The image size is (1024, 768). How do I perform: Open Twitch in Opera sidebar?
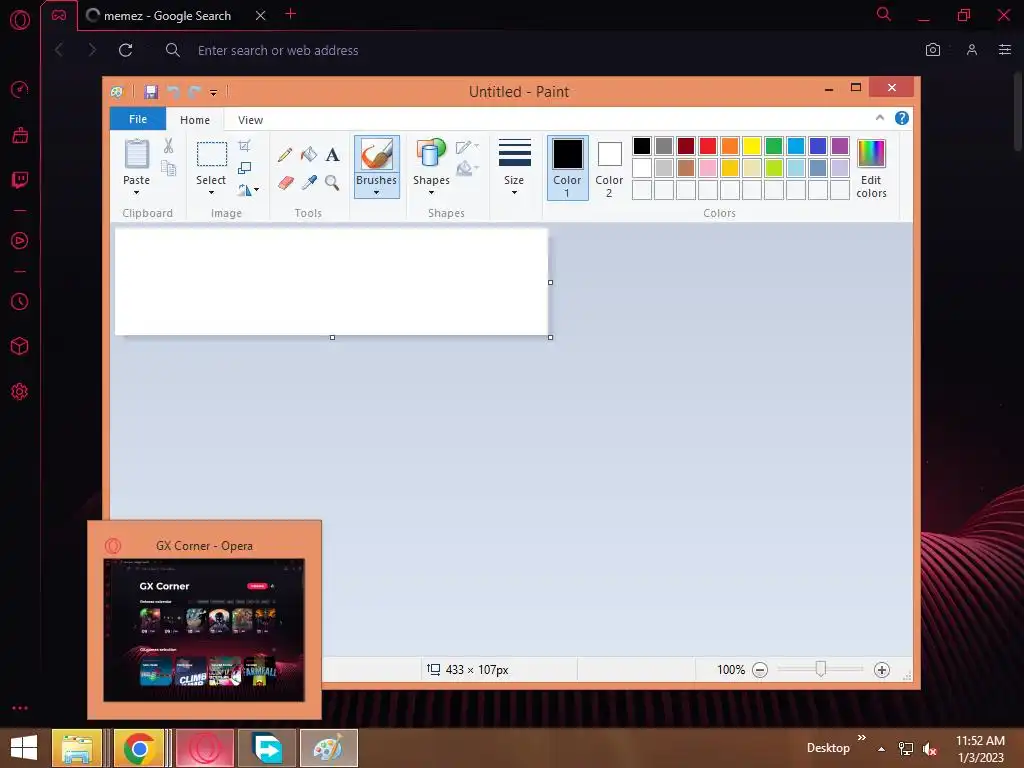(20, 180)
